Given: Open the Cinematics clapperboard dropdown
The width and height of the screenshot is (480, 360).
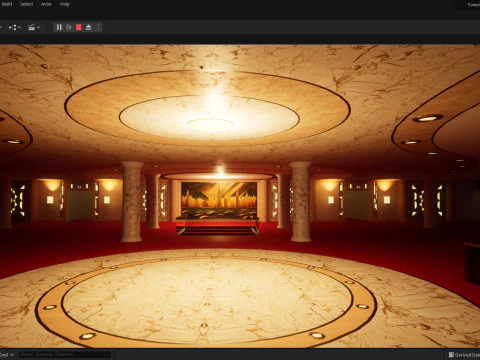Looking at the screenshot, I should (x=34, y=27).
